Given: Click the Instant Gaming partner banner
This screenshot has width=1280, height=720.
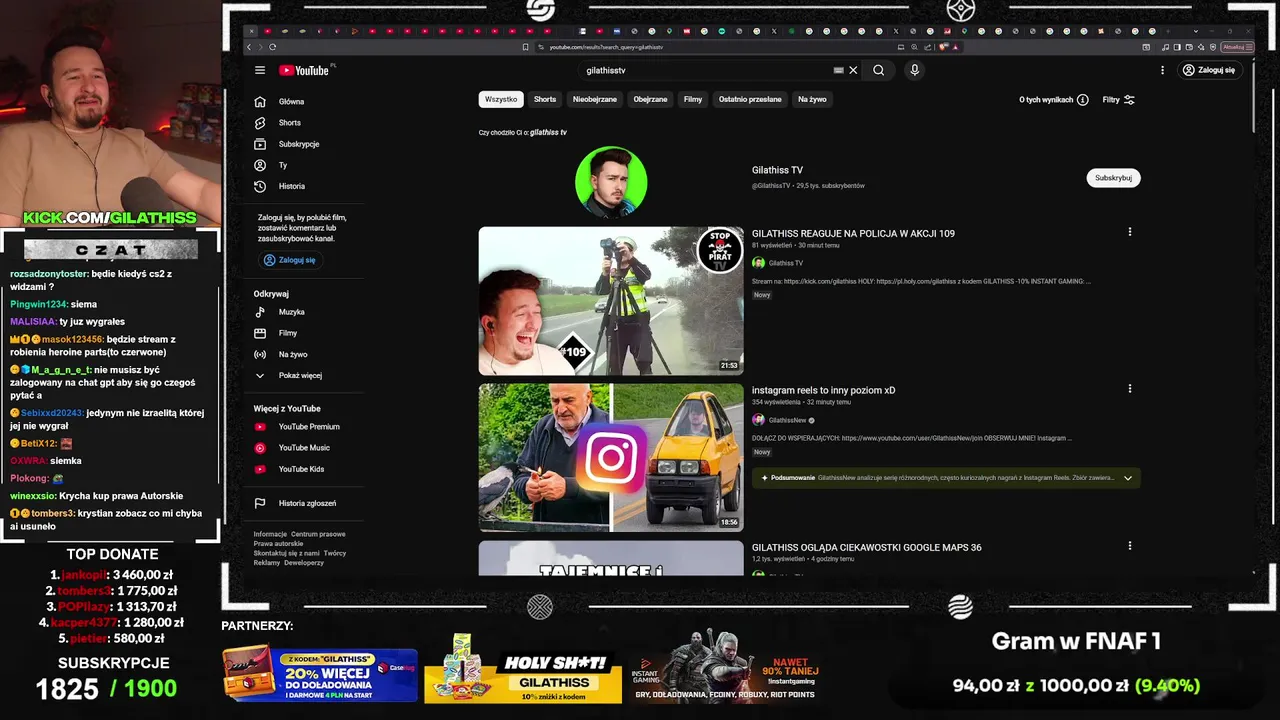Looking at the screenshot, I should point(726,667).
